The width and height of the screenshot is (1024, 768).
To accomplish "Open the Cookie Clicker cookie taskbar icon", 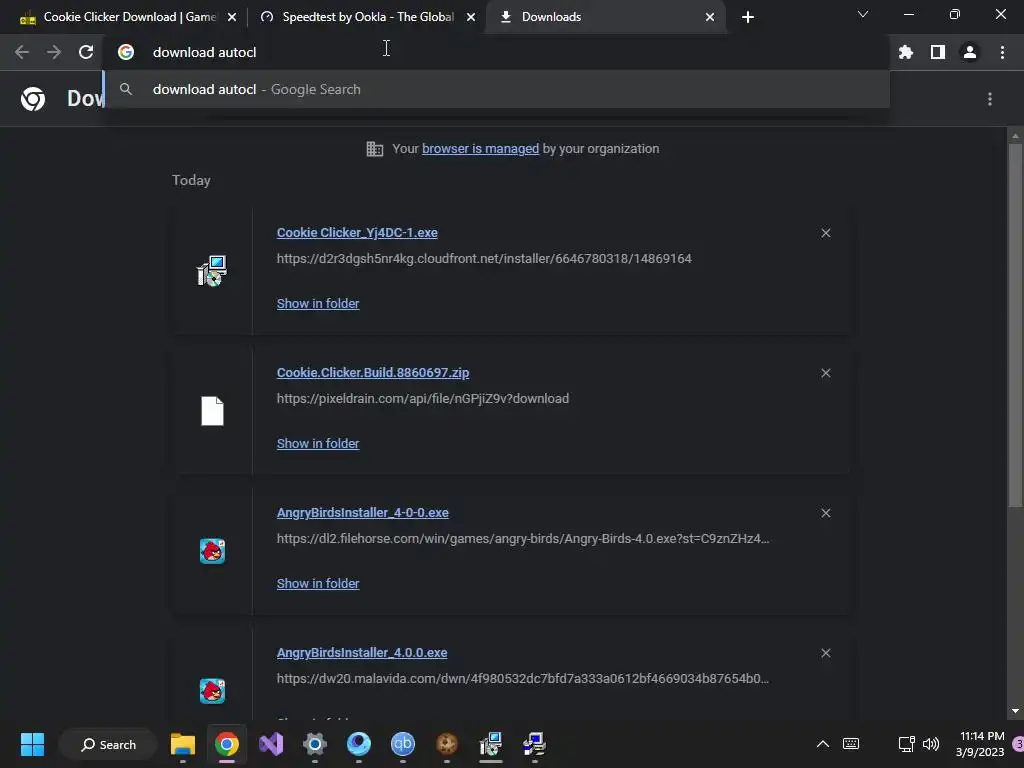I will (447, 744).
